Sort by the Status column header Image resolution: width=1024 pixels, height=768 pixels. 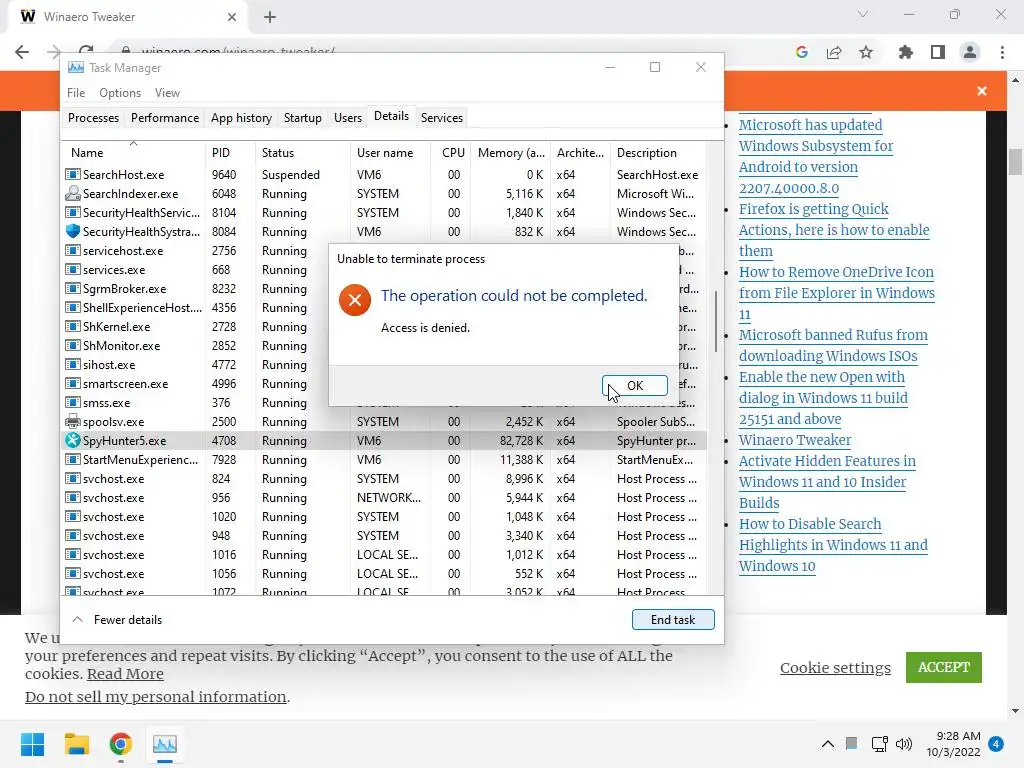302,152
